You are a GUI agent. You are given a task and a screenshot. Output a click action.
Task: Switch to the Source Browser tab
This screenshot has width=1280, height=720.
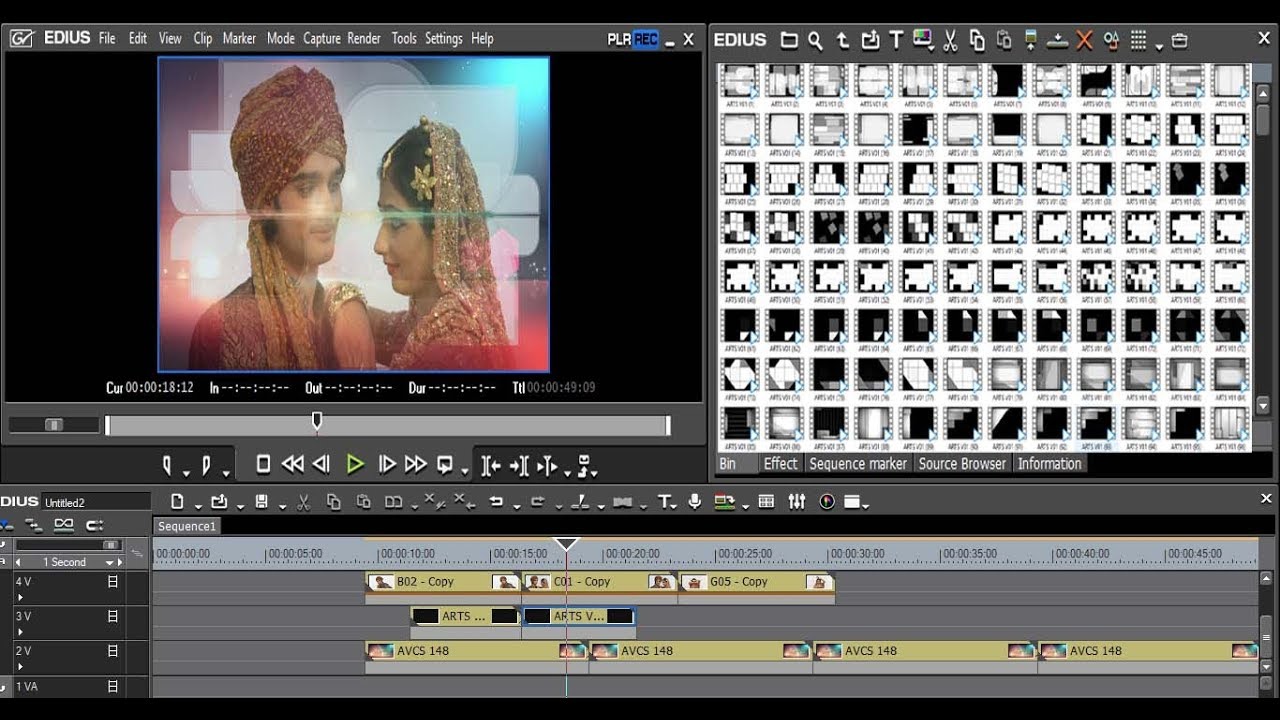[x=963, y=464]
